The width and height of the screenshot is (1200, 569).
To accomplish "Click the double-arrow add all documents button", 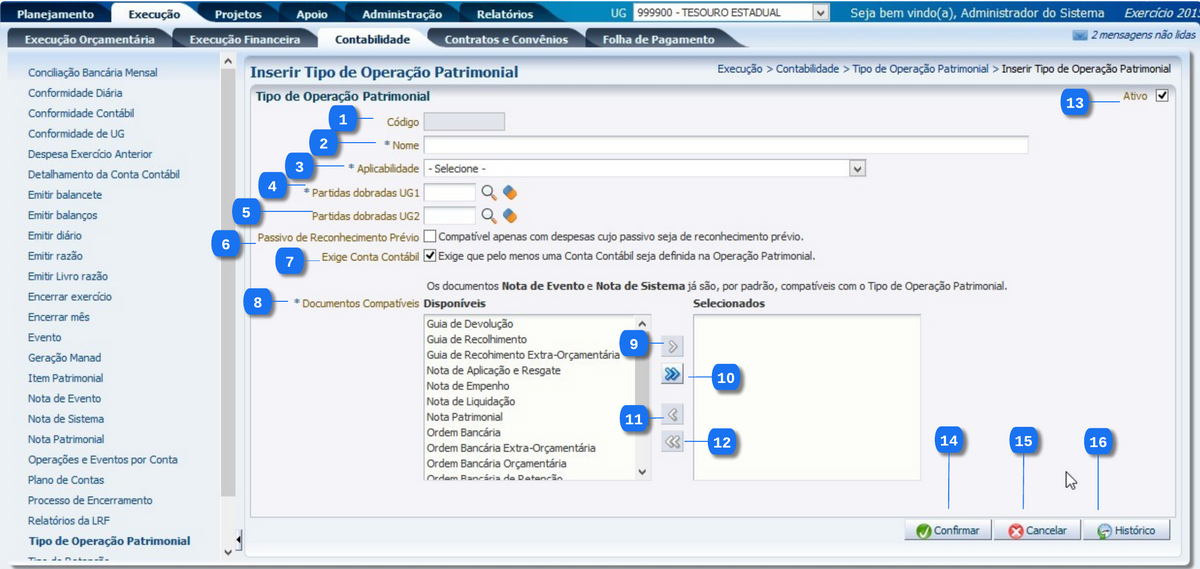I will 673,375.
